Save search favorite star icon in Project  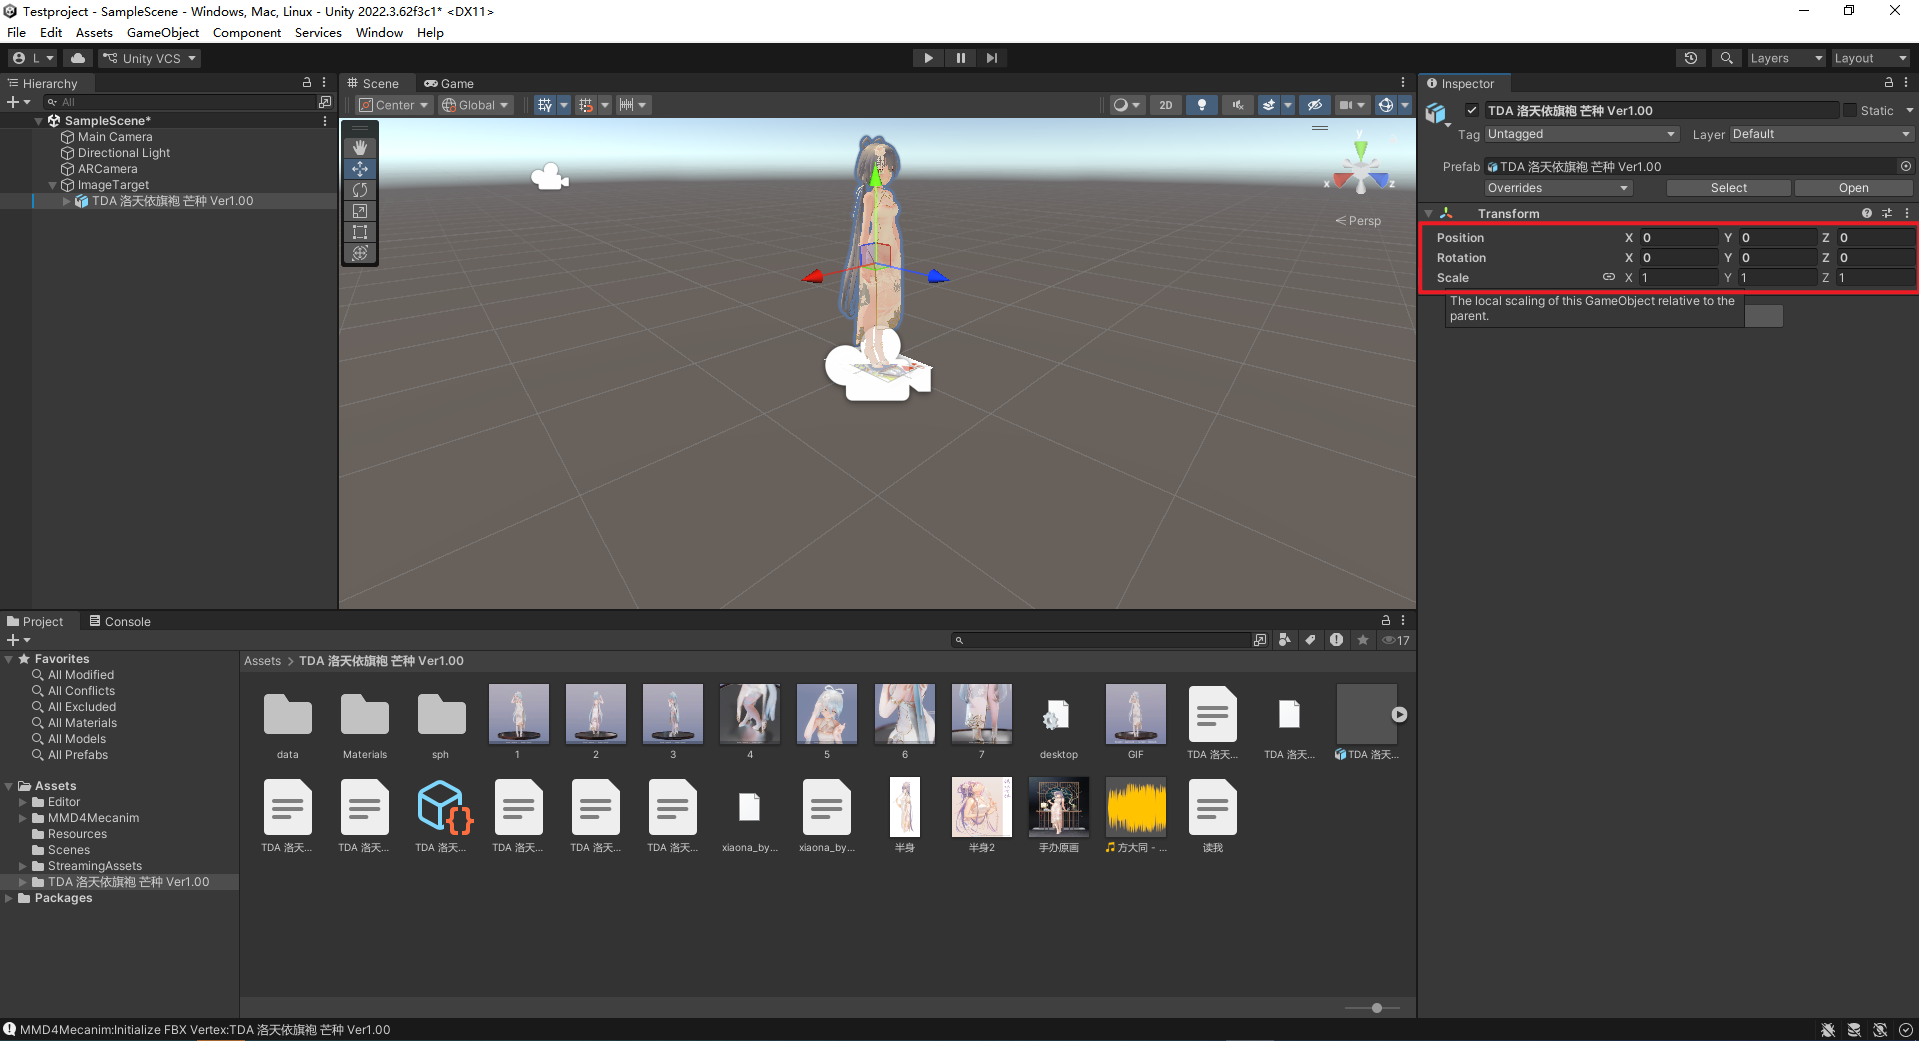pyautogui.click(x=1362, y=640)
